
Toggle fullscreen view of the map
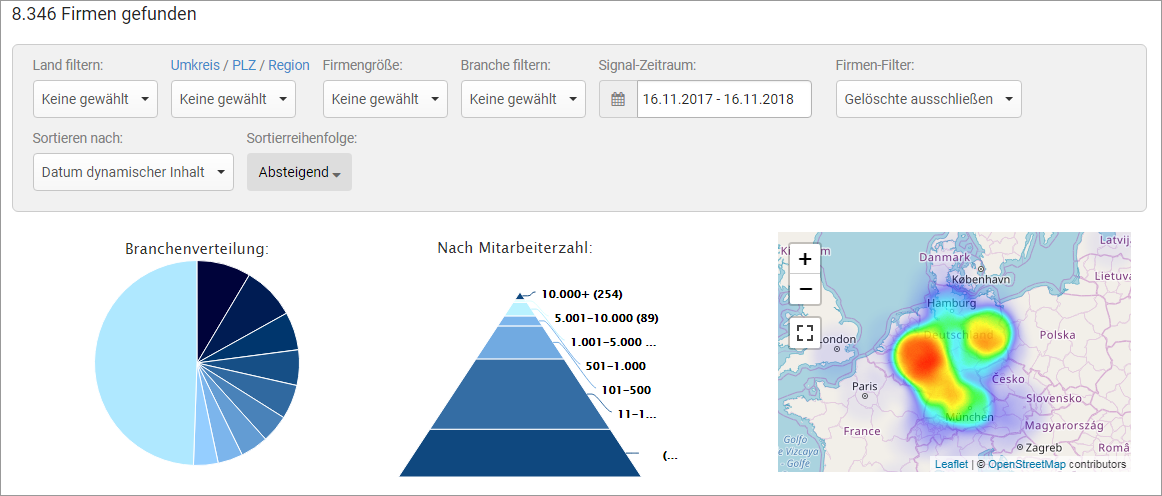tap(806, 332)
